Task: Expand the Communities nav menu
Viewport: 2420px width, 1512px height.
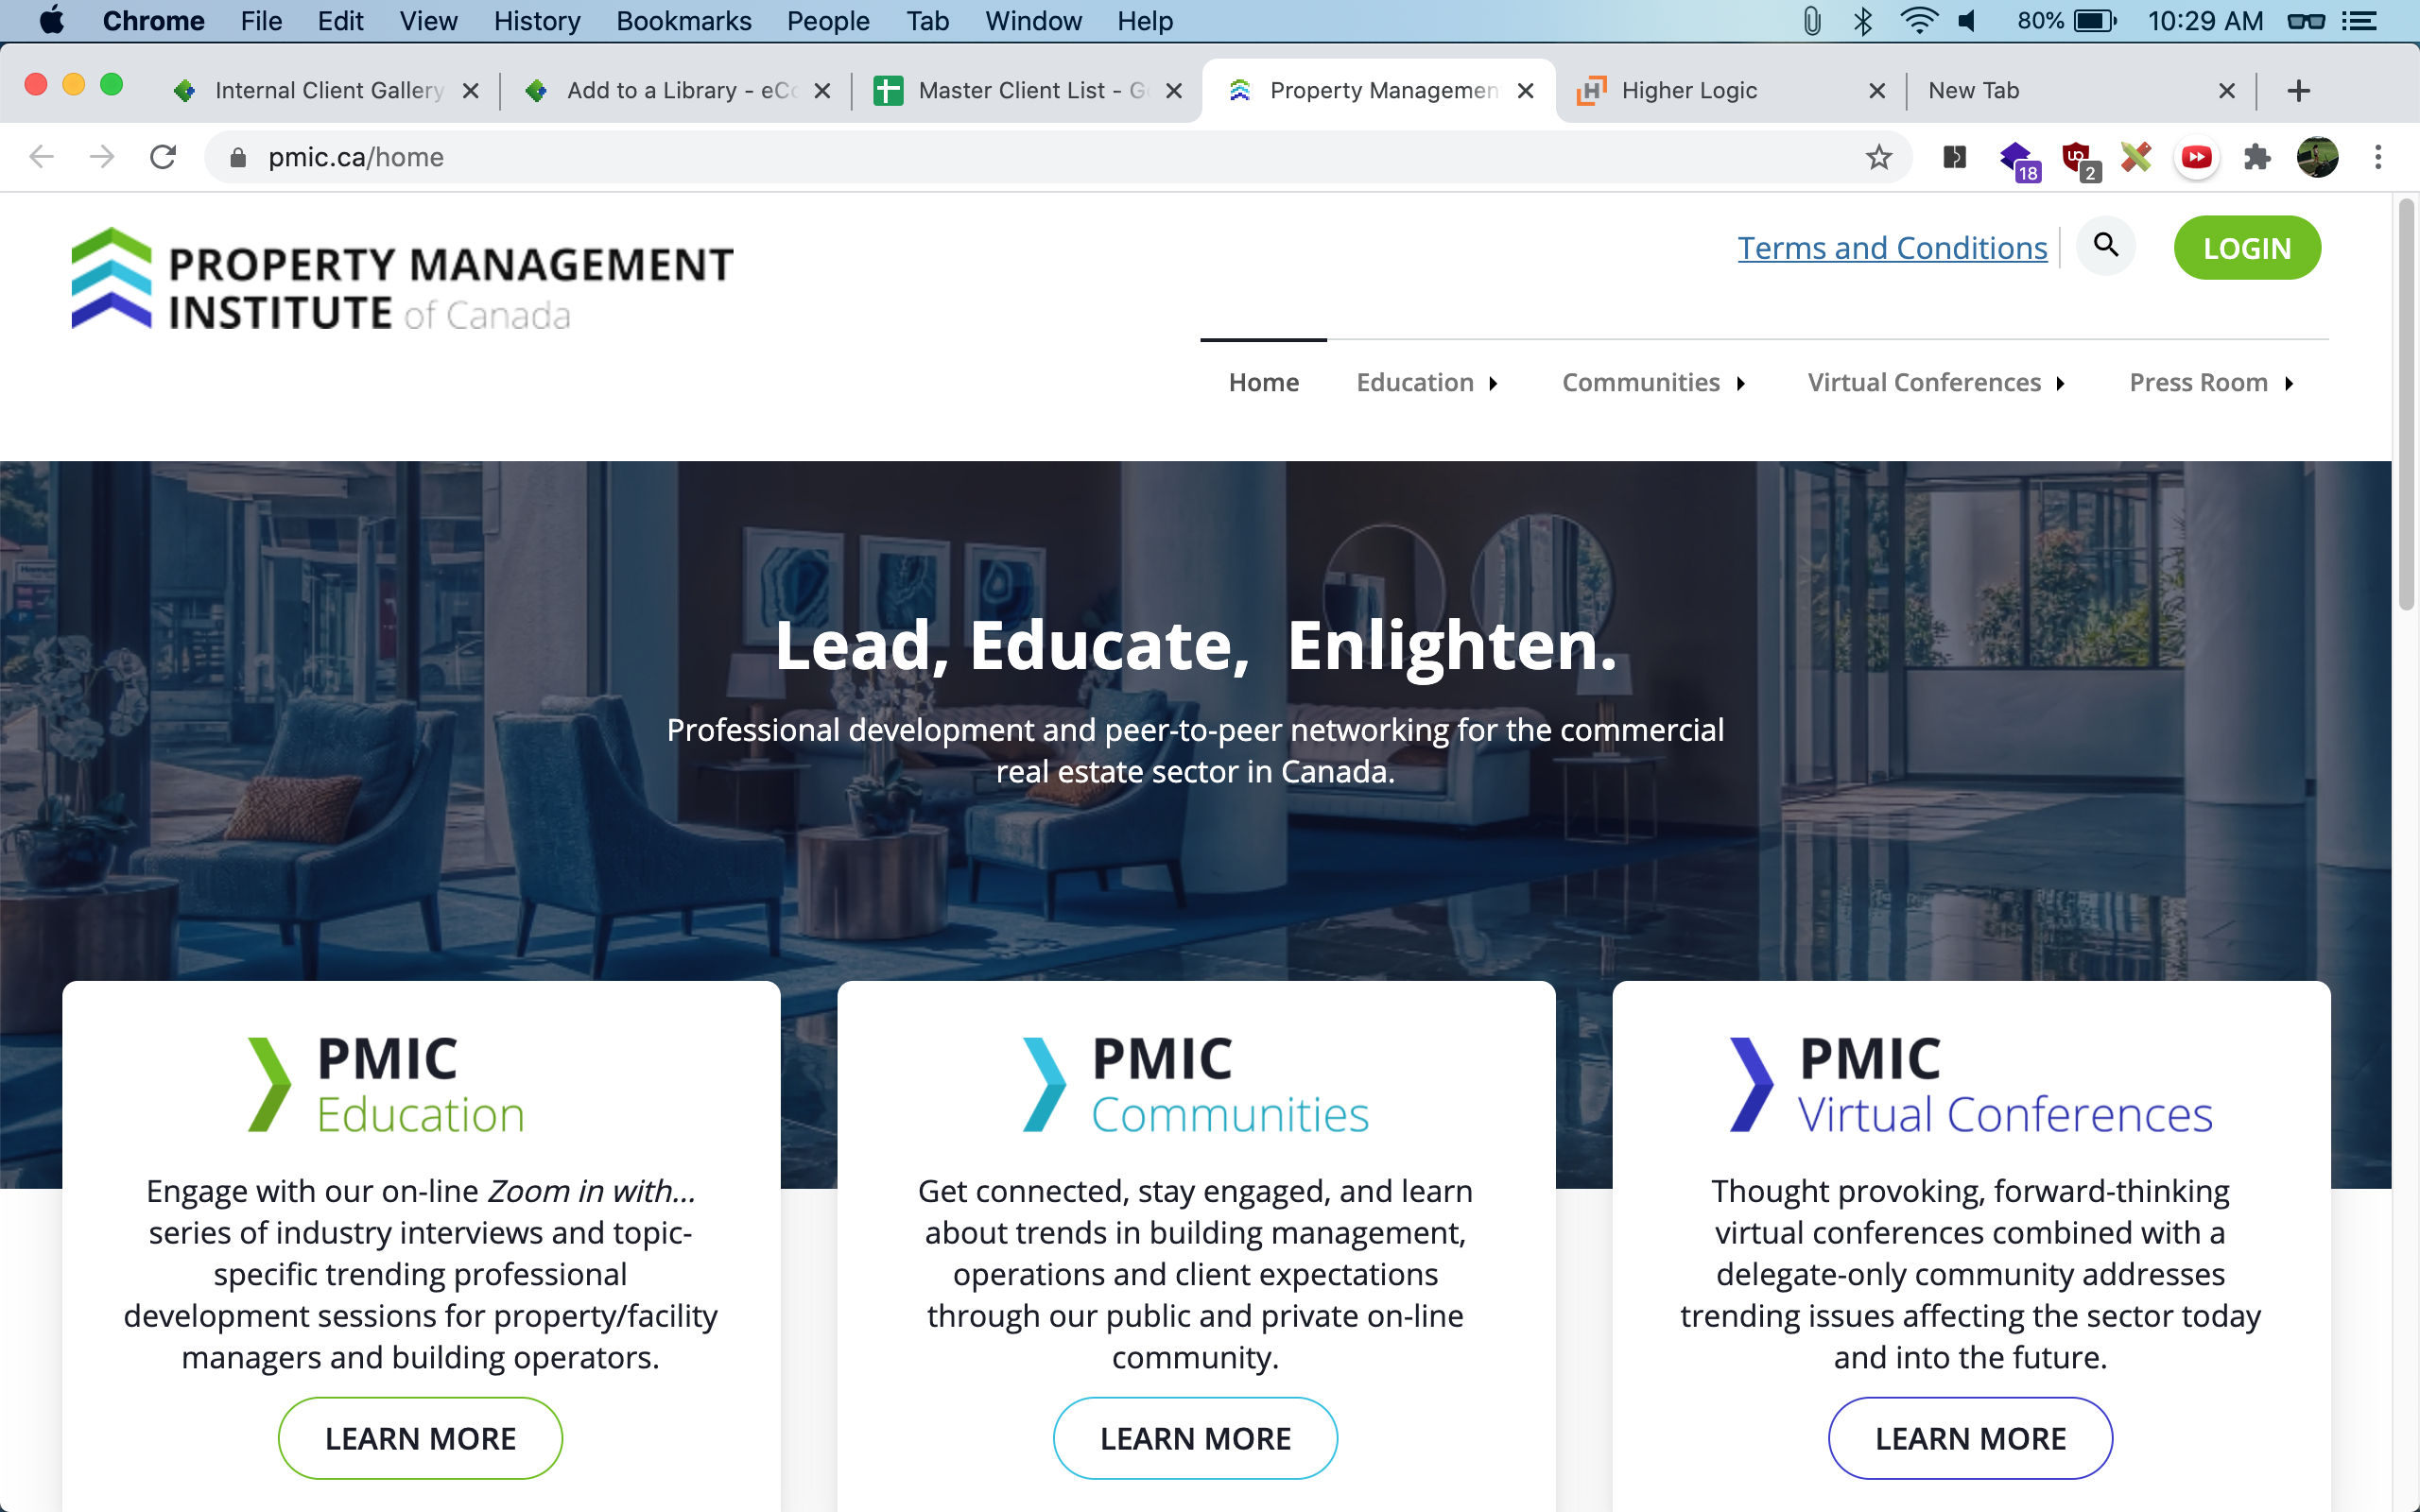Action: click(x=1652, y=383)
